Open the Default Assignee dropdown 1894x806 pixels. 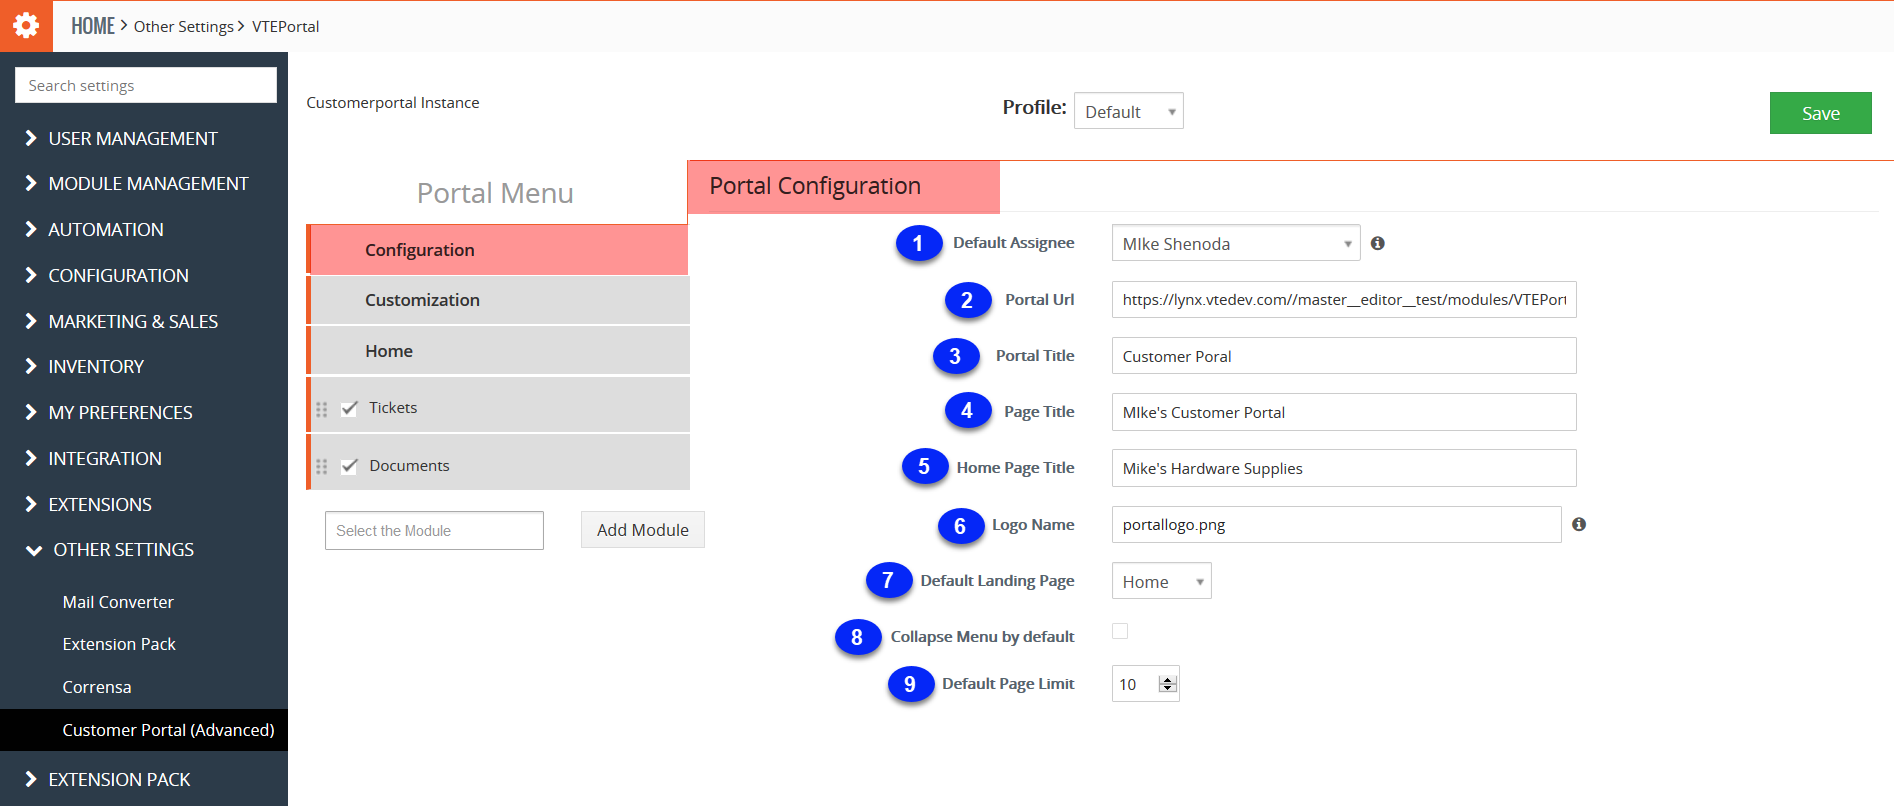1236,243
